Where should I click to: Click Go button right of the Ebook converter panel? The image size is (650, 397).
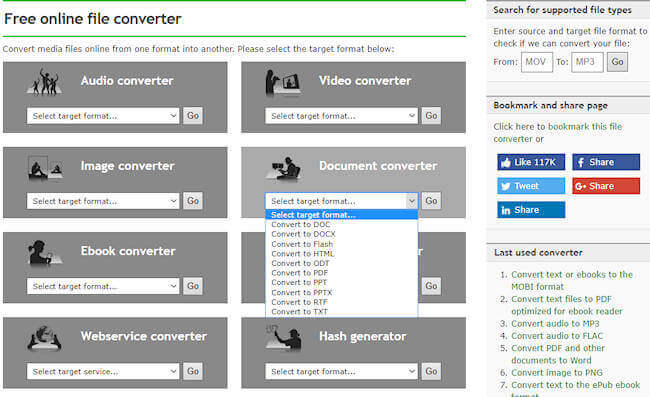(x=431, y=286)
